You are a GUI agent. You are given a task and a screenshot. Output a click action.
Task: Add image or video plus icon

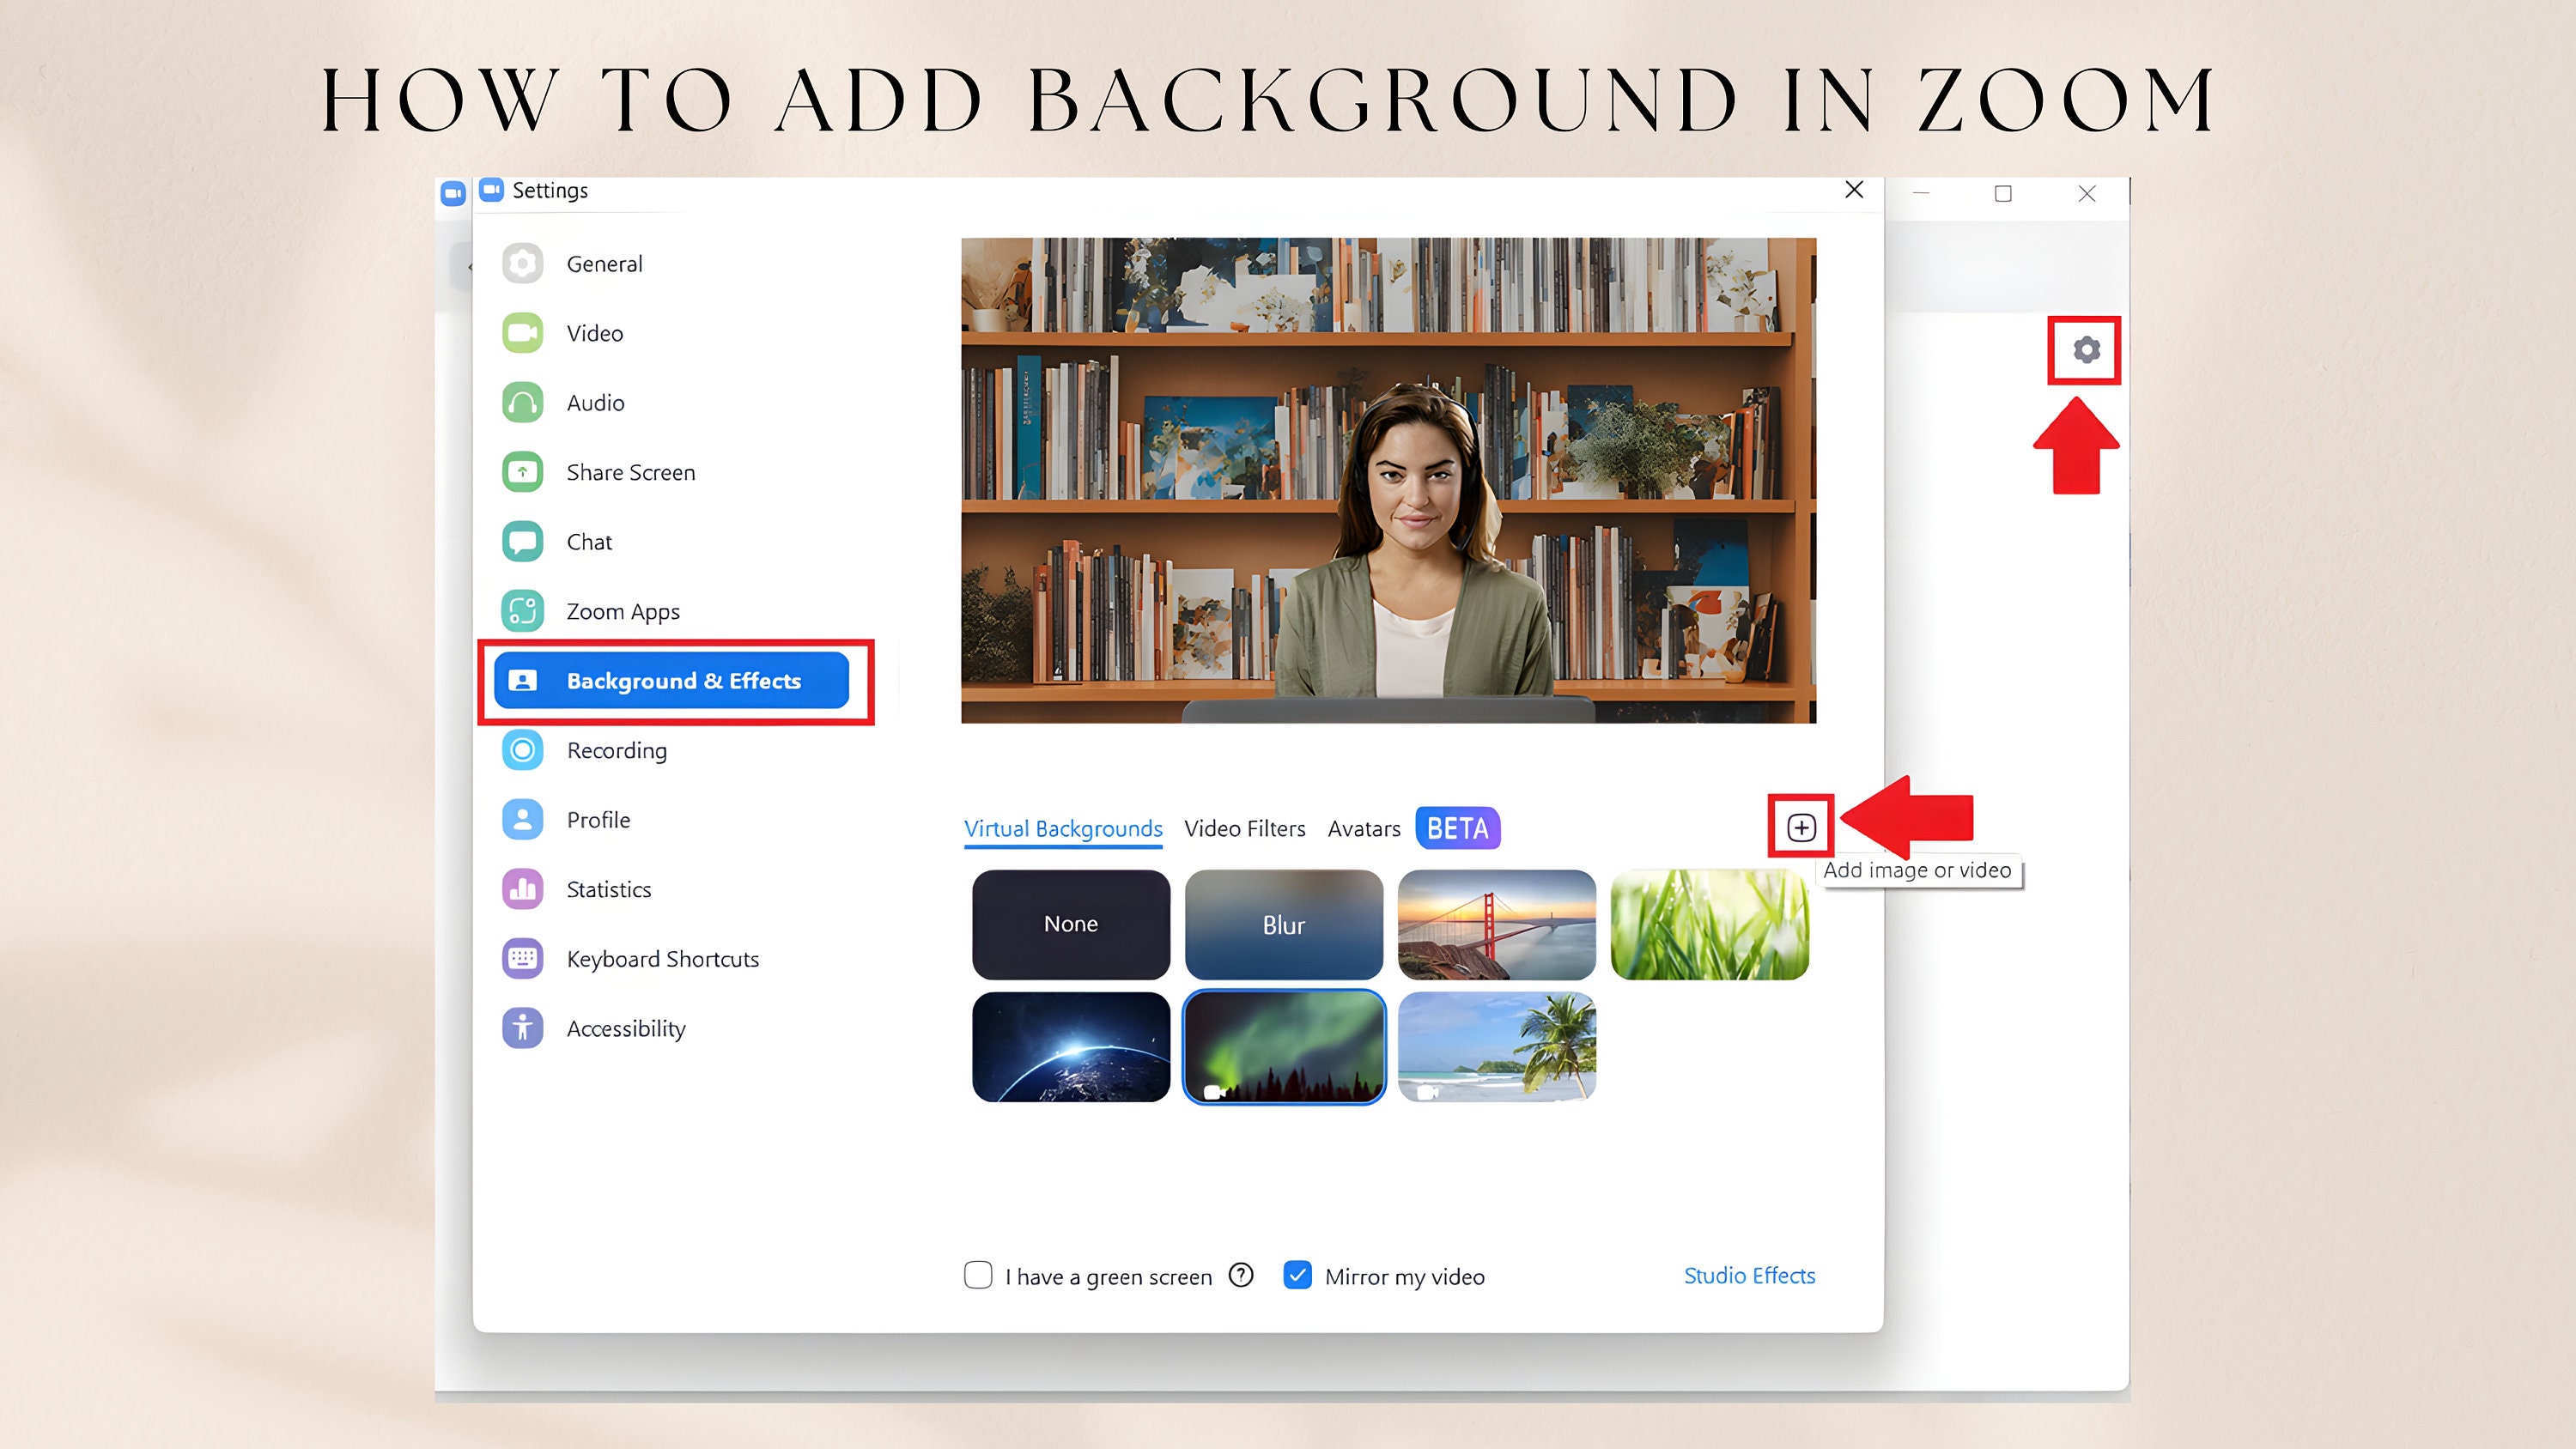click(x=1801, y=827)
